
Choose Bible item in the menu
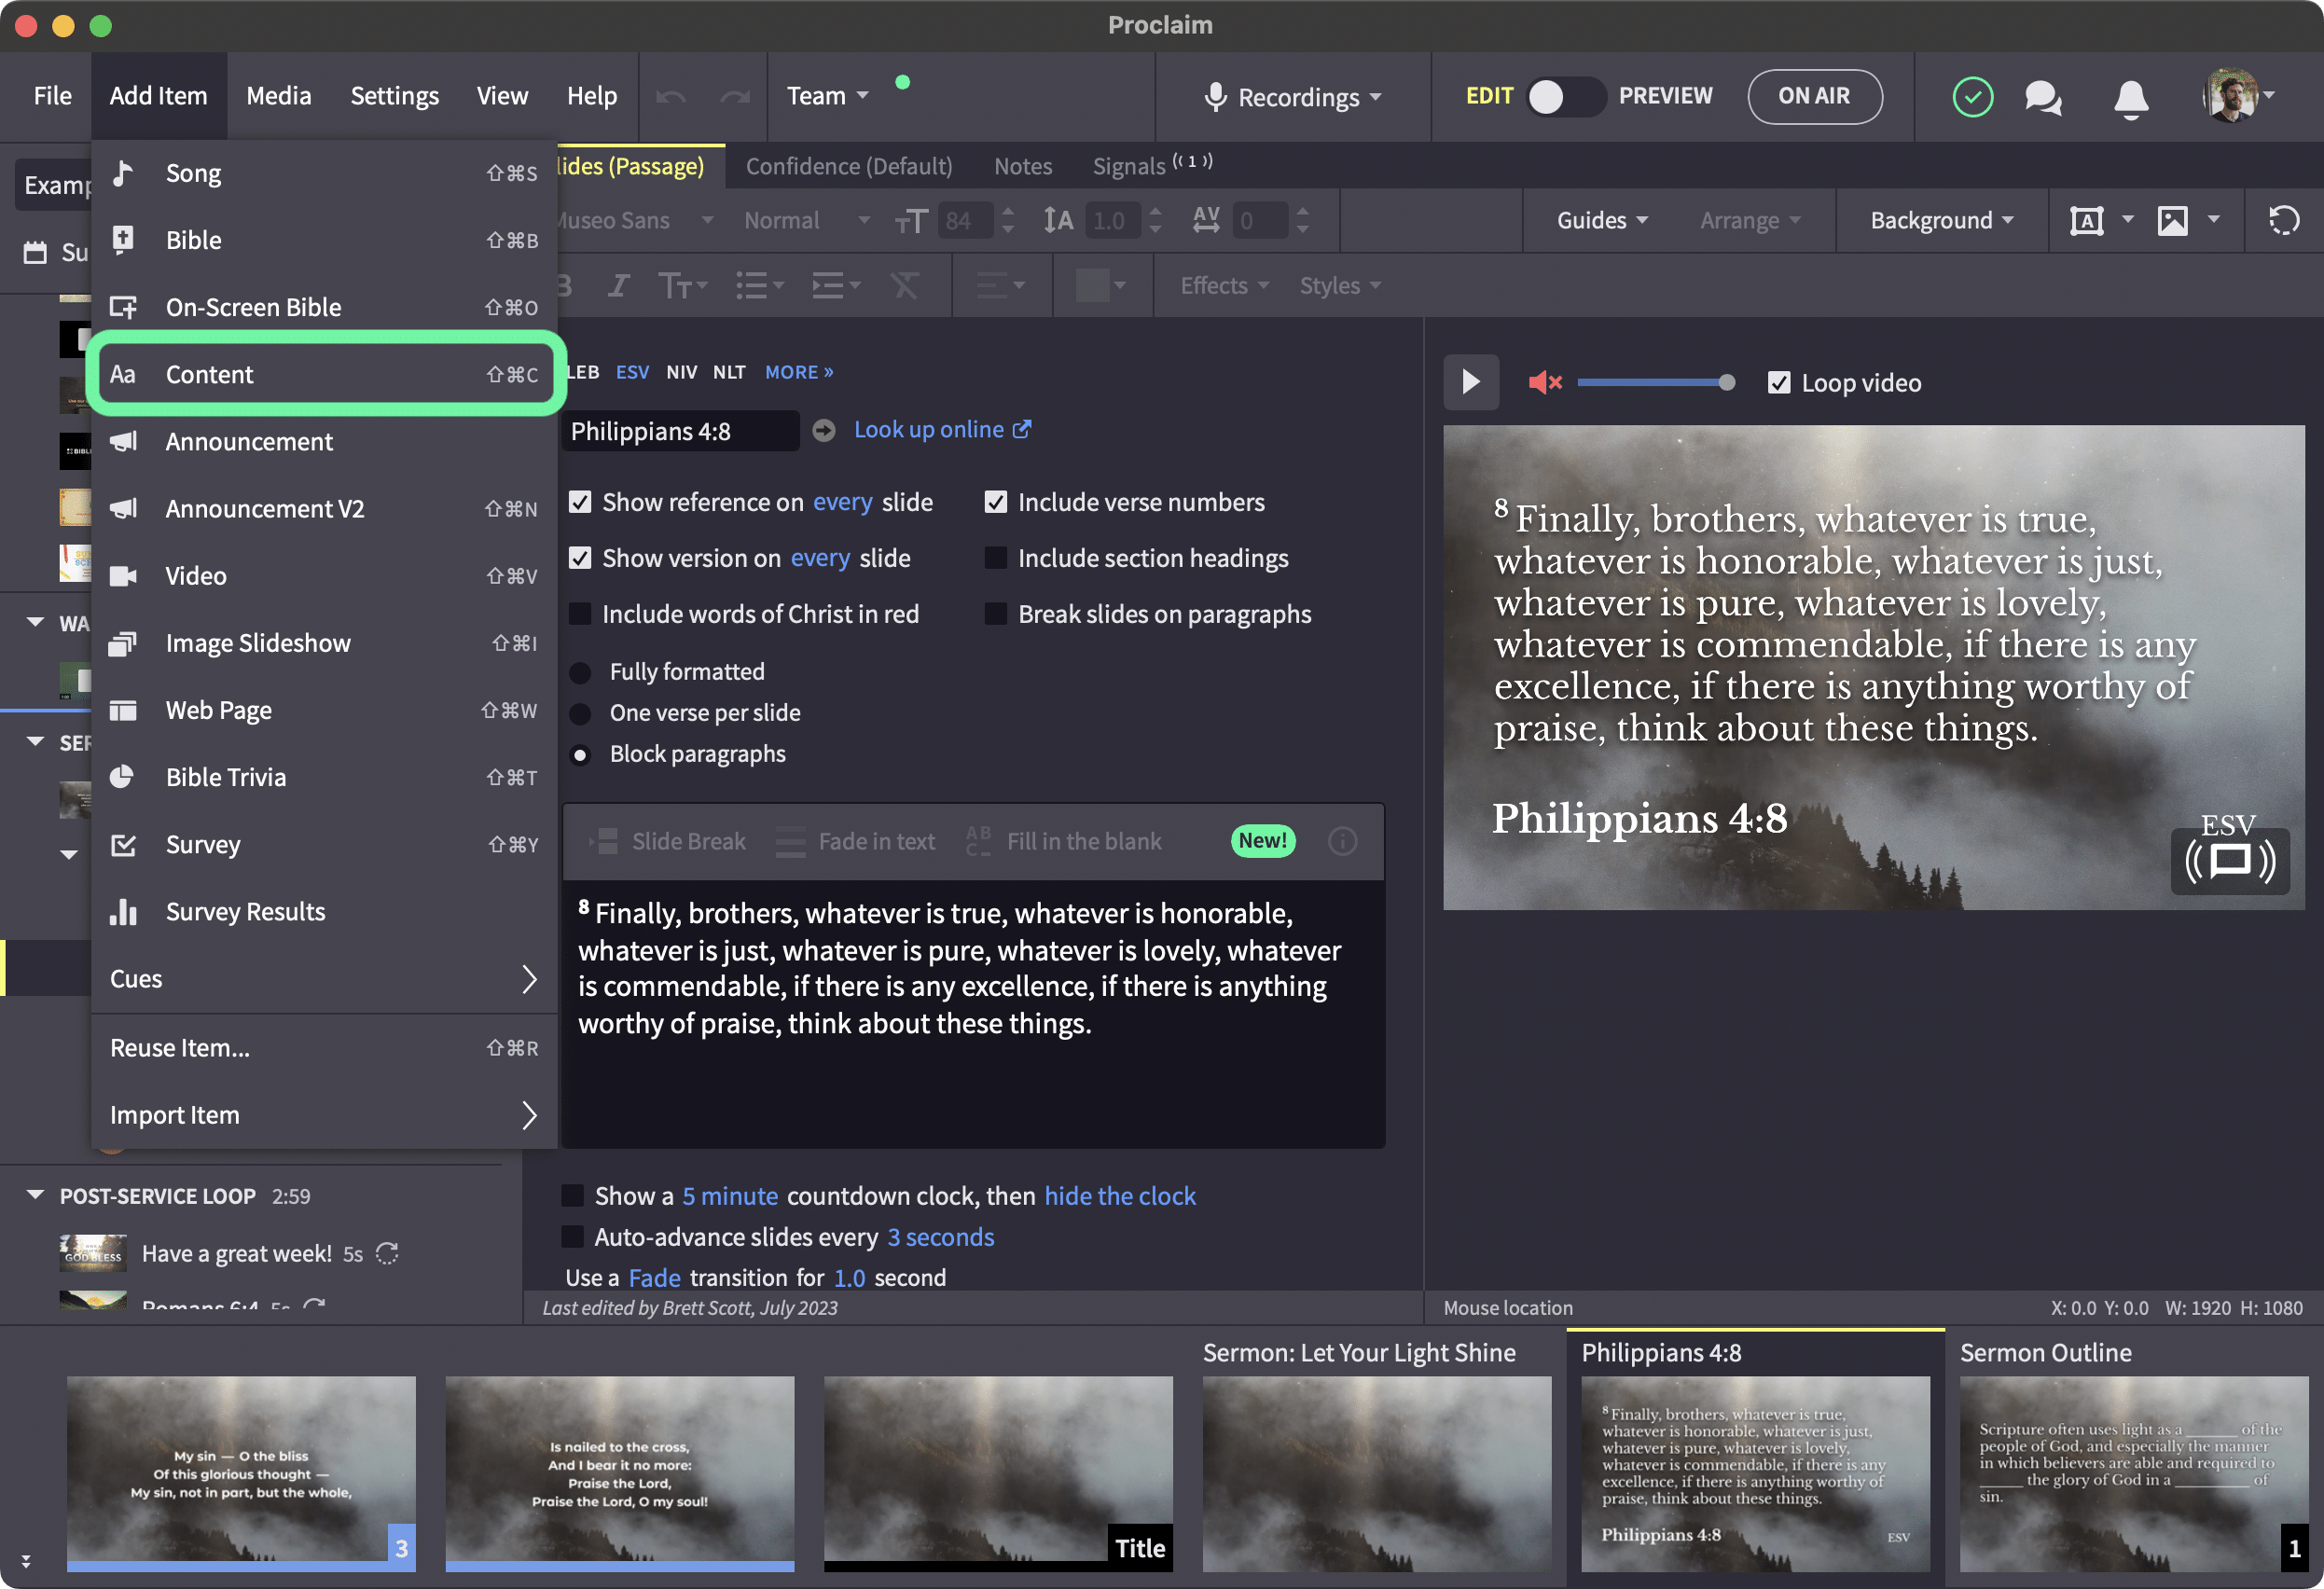[324, 240]
